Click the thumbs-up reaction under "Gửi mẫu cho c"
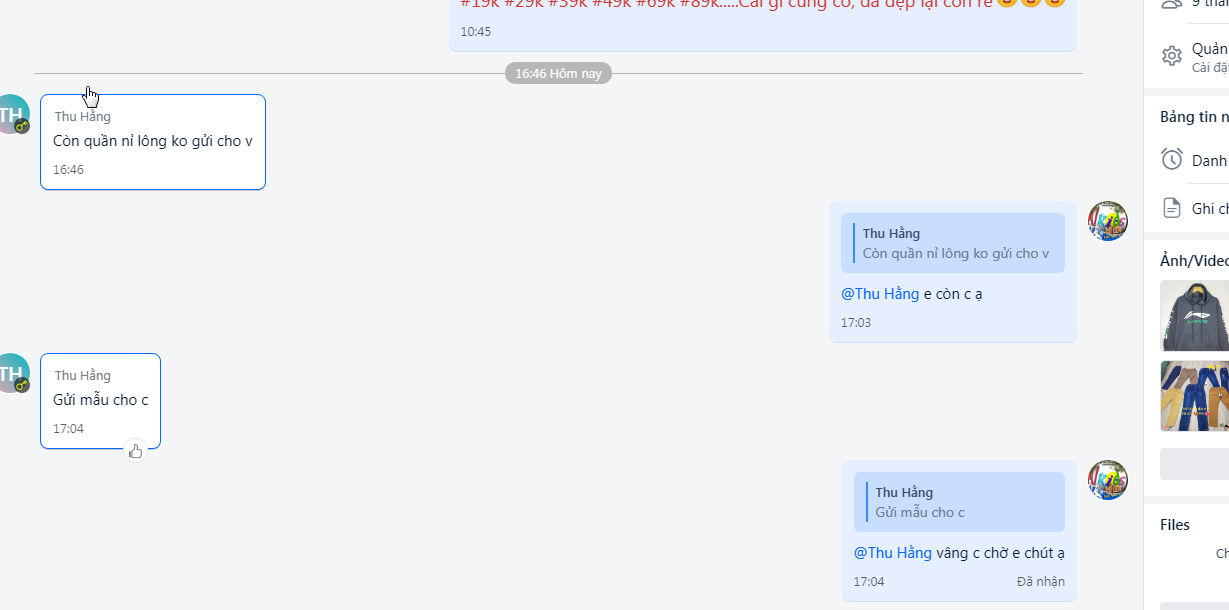The image size is (1229, 610). [x=136, y=451]
